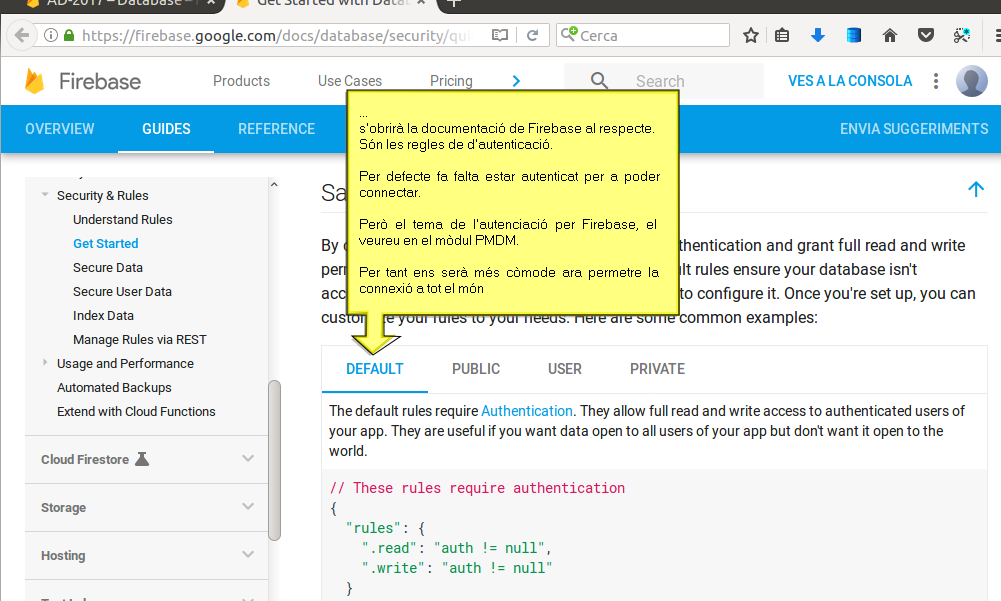The image size is (1001, 601).
Task: Click ENVIA SUGGERIMENTS button
Action: pos(914,129)
